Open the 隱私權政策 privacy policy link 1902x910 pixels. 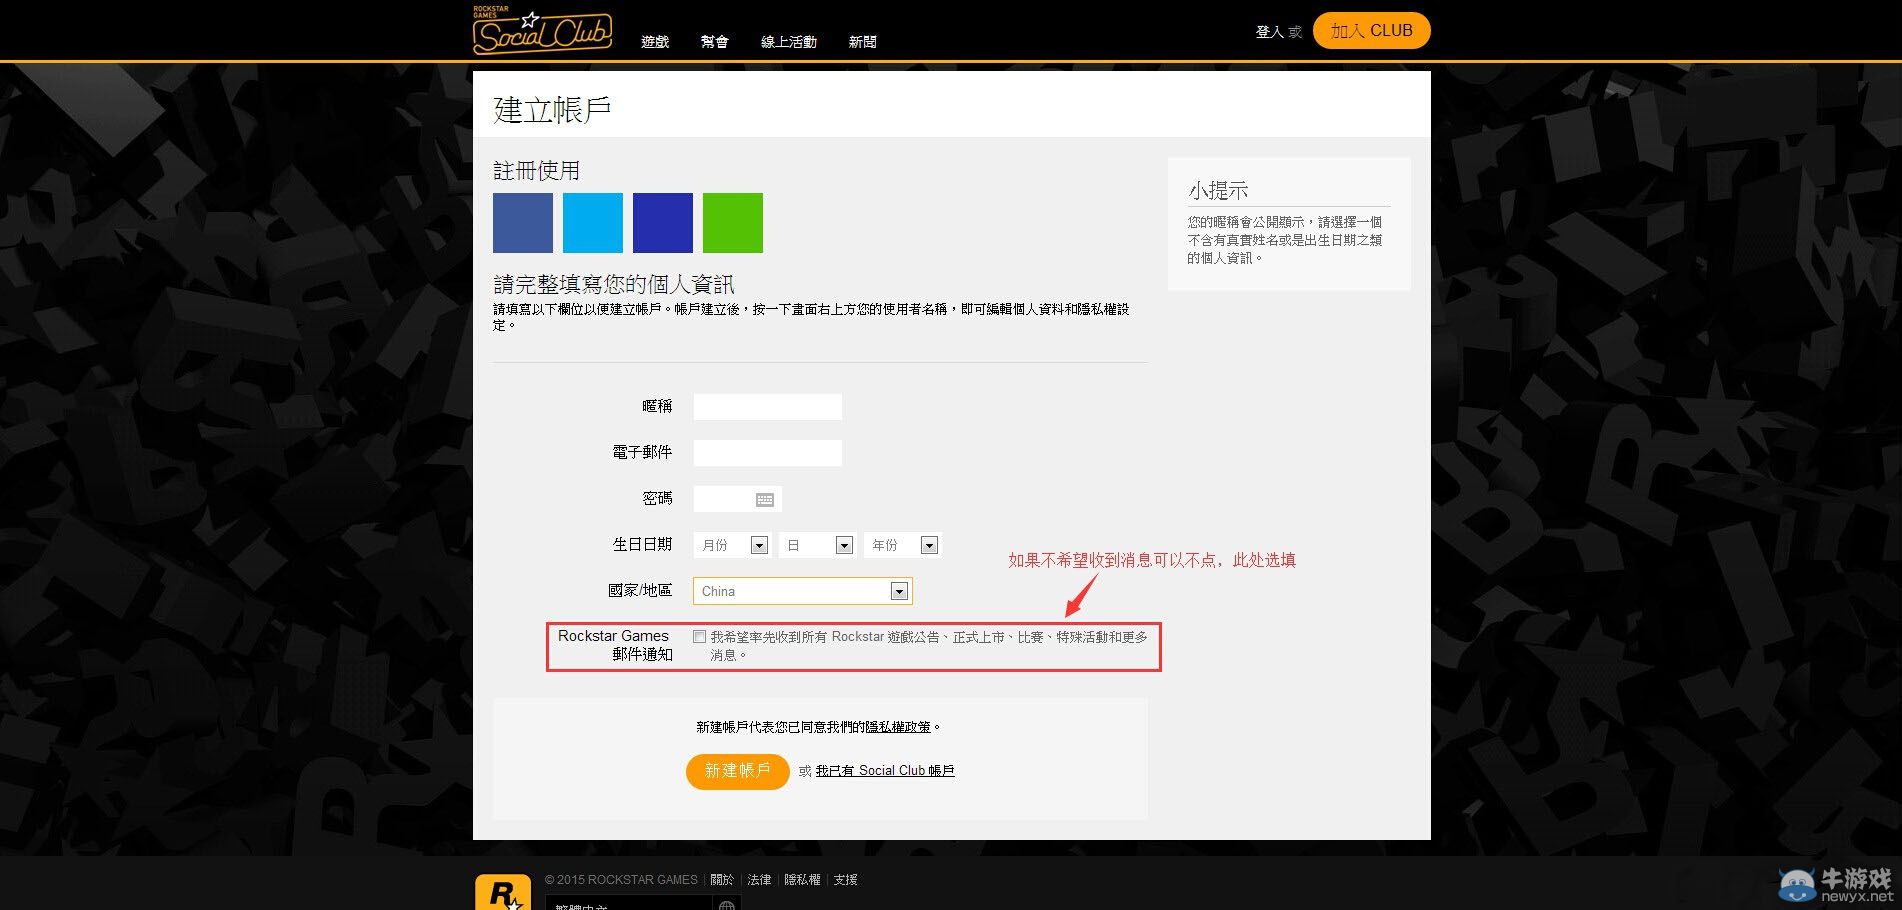898,727
